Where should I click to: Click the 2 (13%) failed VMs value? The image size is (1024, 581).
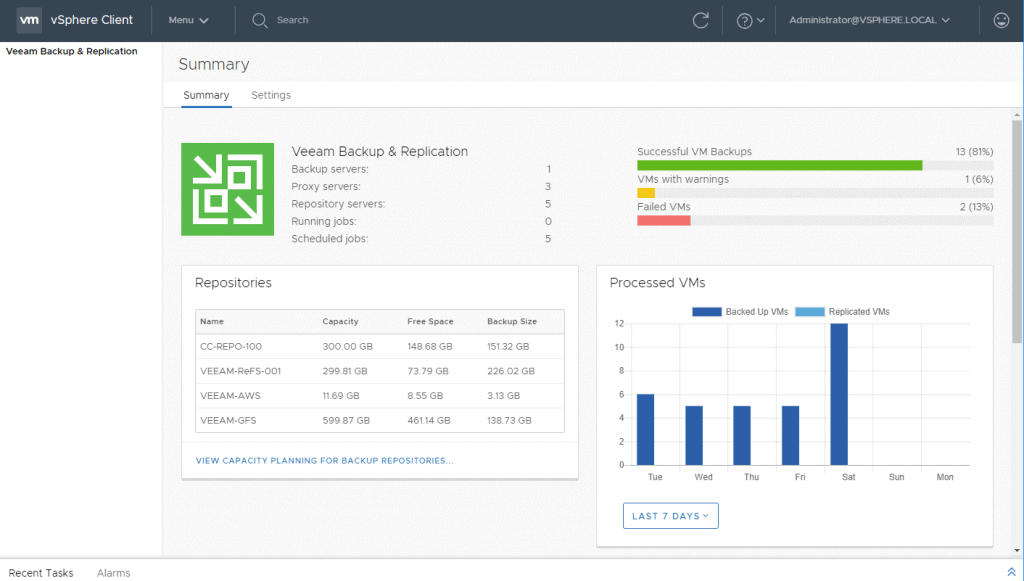click(x=976, y=207)
